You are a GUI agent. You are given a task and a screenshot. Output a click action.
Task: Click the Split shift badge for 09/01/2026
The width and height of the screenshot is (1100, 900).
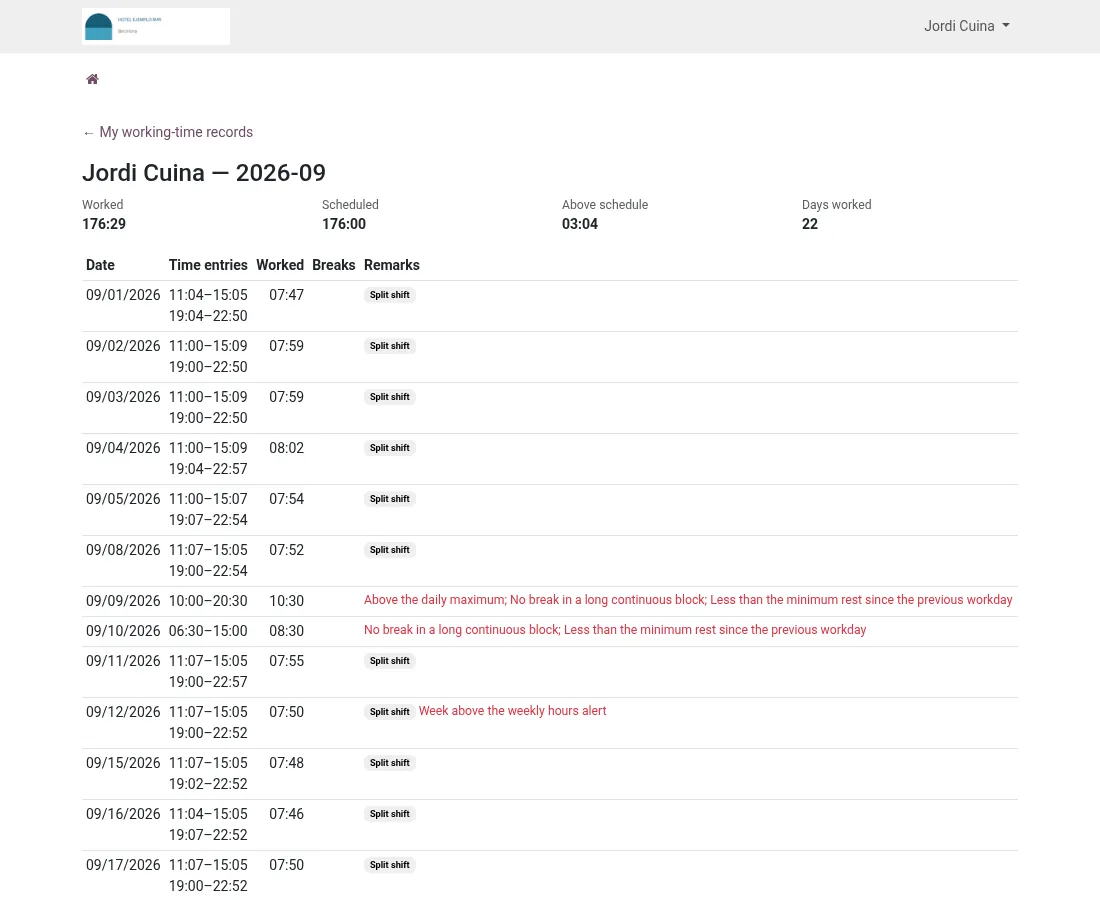[x=390, y=295]
